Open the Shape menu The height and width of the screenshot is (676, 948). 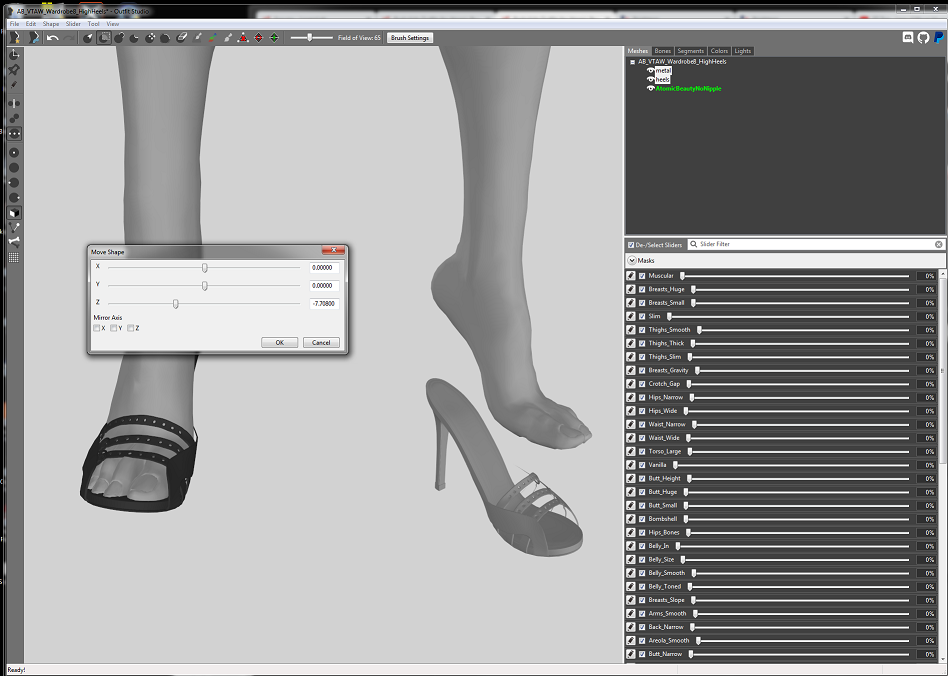click(x=51, y=24)
